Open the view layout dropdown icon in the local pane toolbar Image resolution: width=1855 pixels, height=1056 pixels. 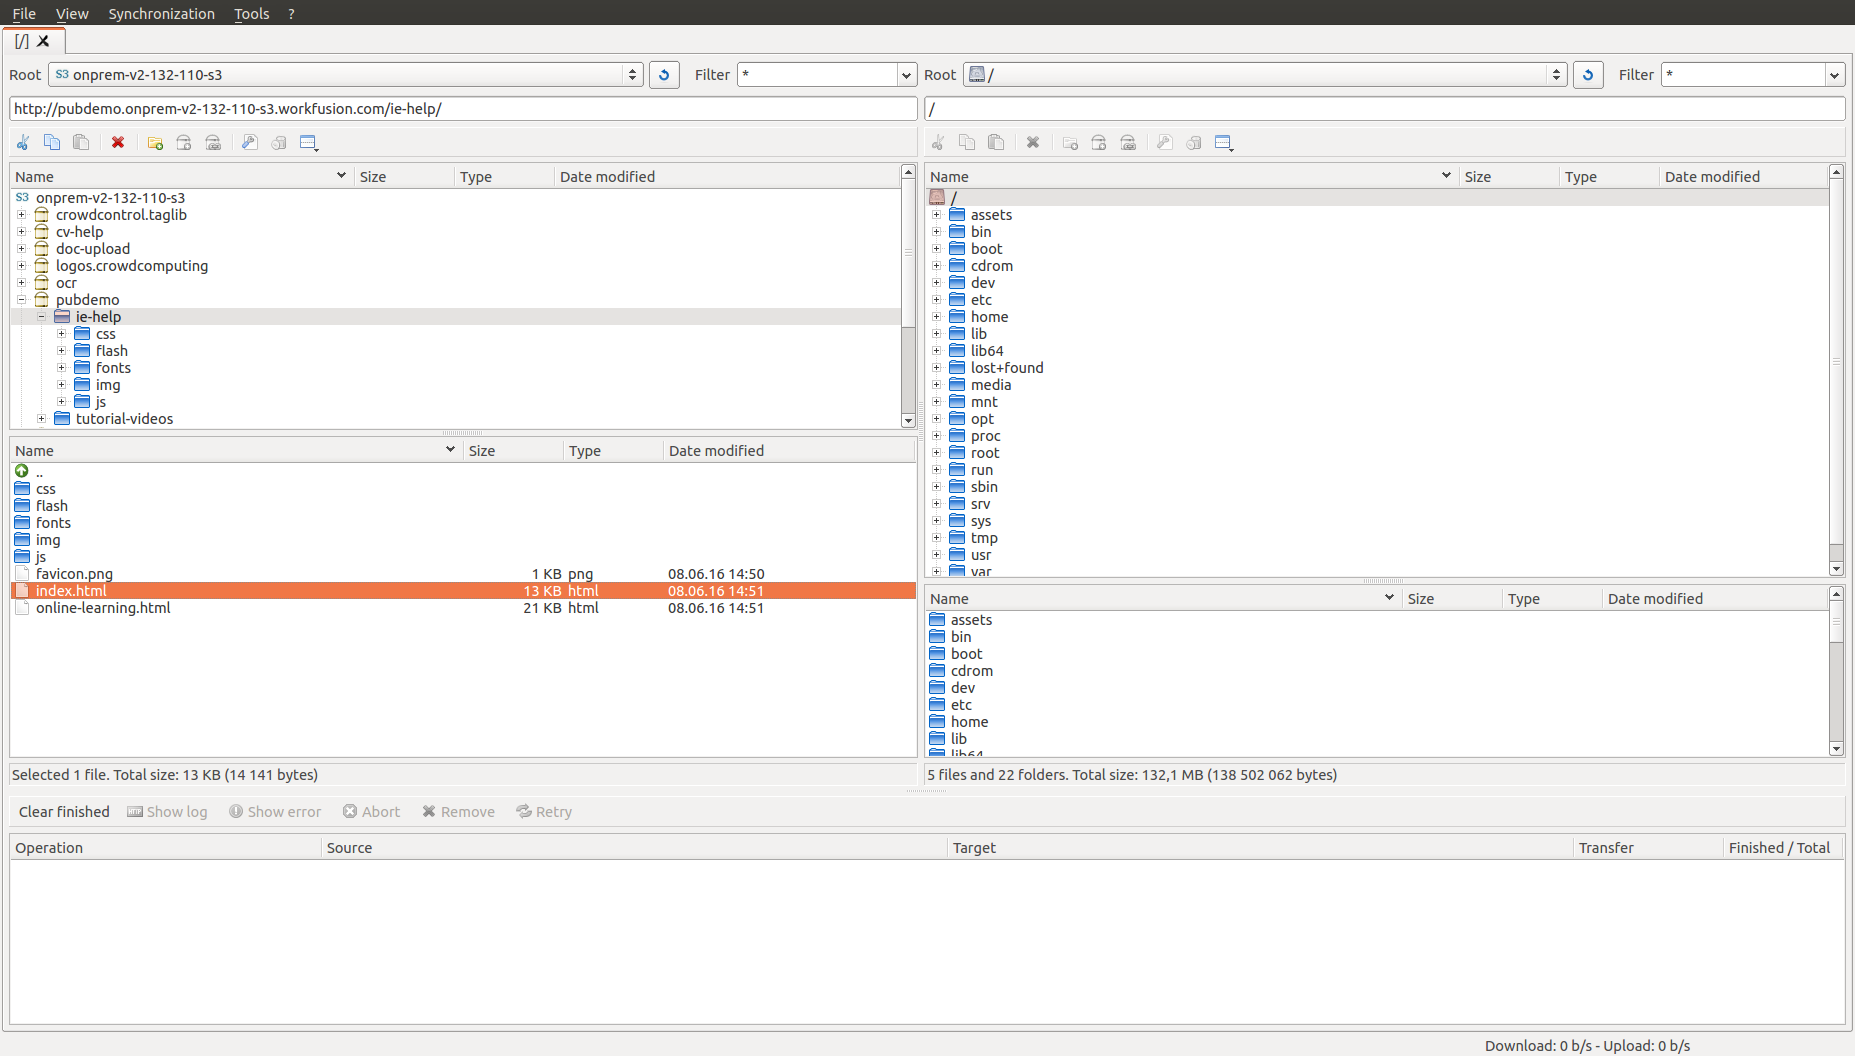click(x=1224, y=143)
